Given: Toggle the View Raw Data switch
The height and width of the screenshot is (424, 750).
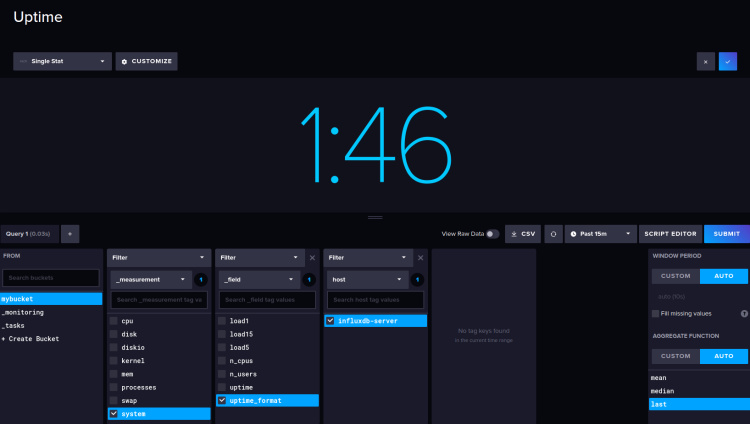Looking at the screenshot, I should (x=492, y=234).
